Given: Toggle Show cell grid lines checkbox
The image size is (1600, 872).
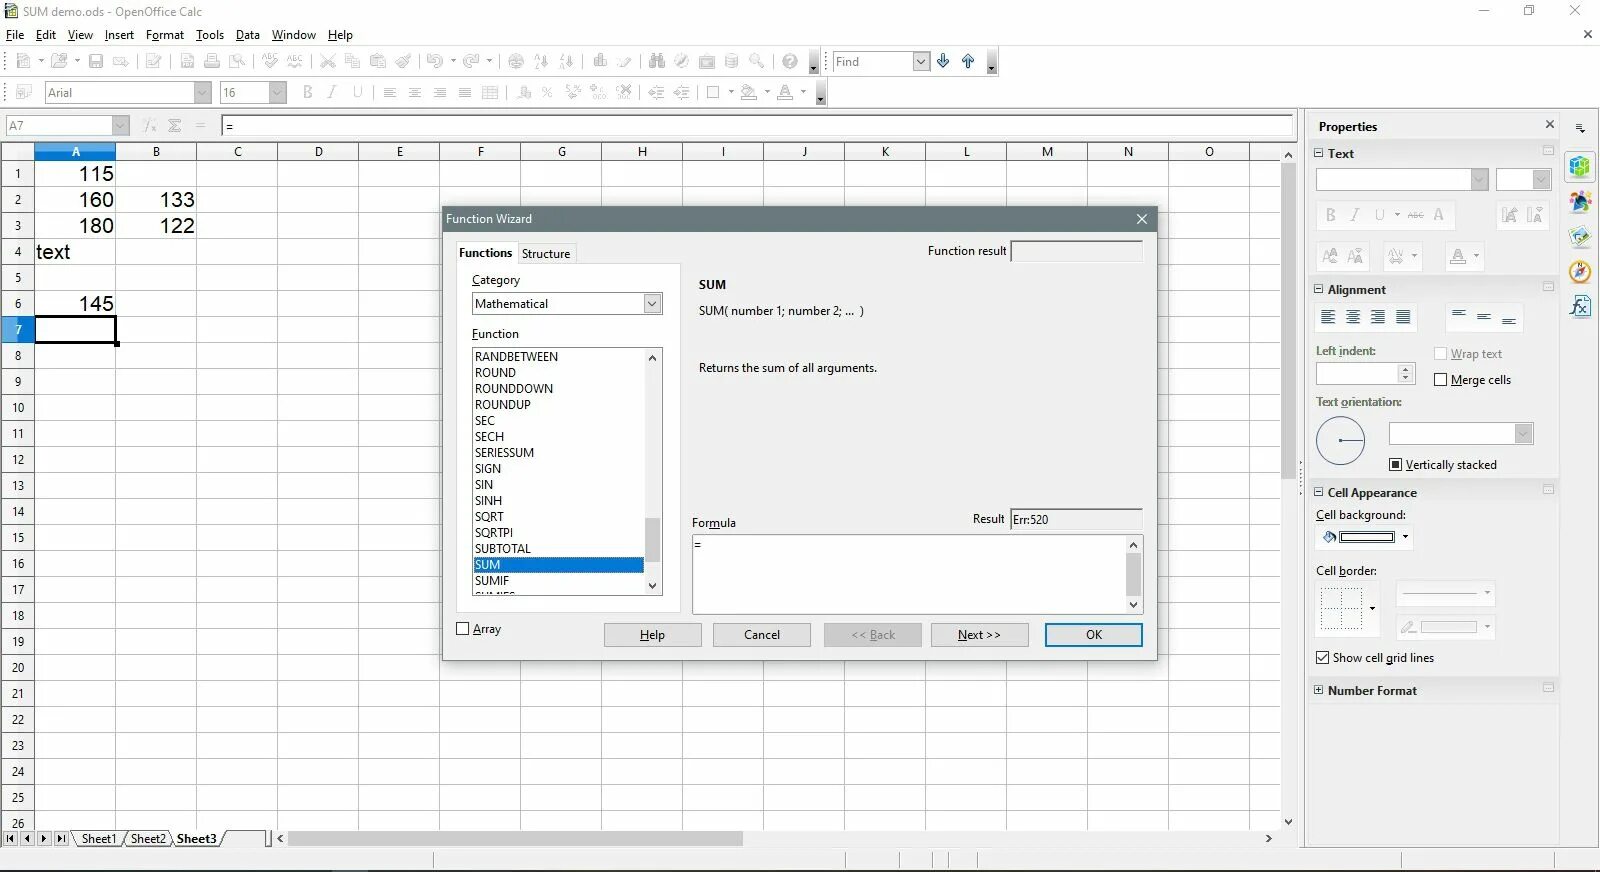Looking at the screenshot, I should (1323, 658).
